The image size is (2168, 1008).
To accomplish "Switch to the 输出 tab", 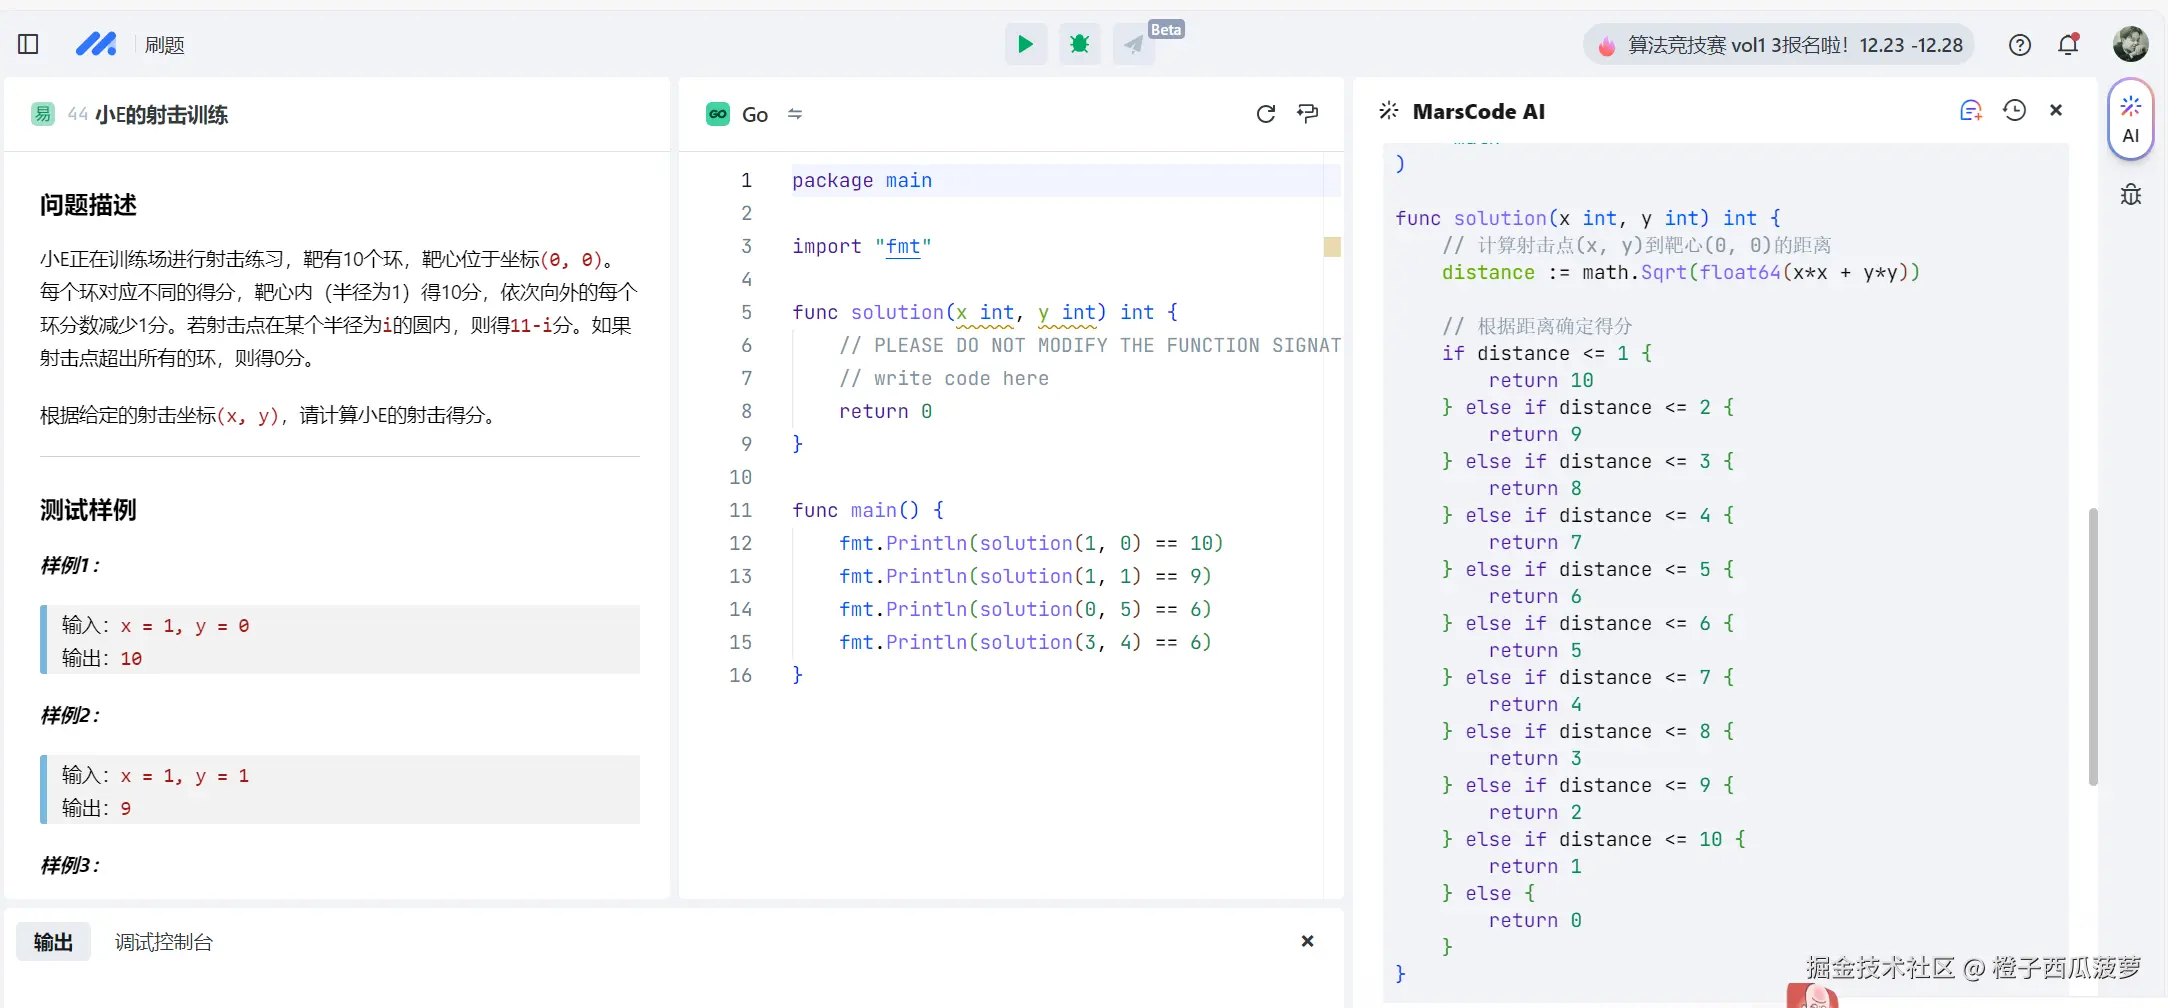I will (53, 942).
